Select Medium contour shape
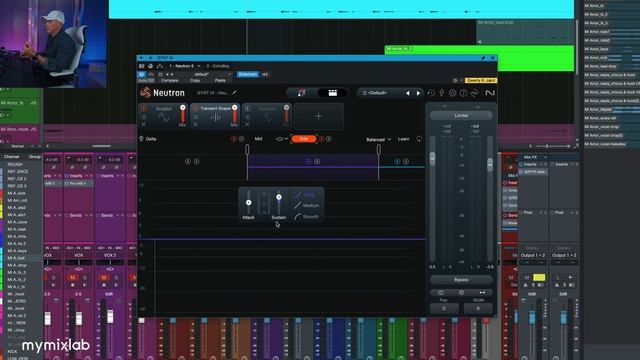The height and width of the screenshot is (360, 640). [x=307, y=206]
